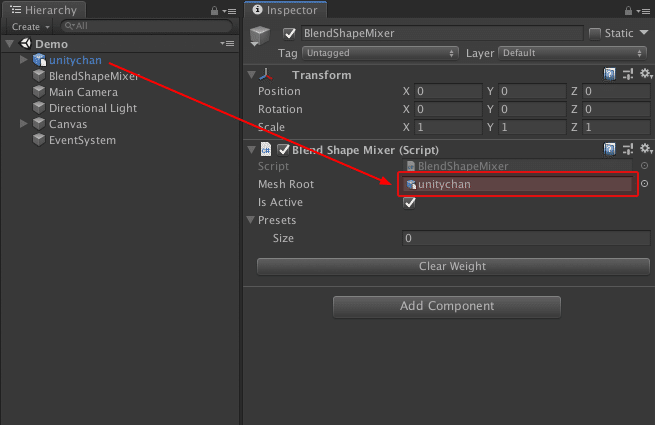Click the BlendShapeMixer cube icon in Hierarchy

(39, 76)
